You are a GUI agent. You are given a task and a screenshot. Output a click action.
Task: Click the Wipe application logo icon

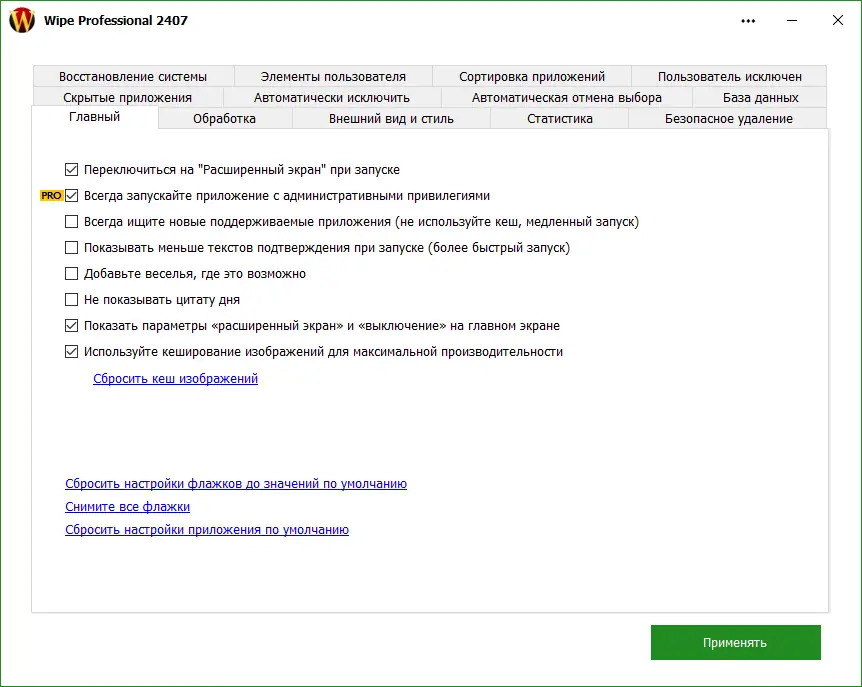21,19
